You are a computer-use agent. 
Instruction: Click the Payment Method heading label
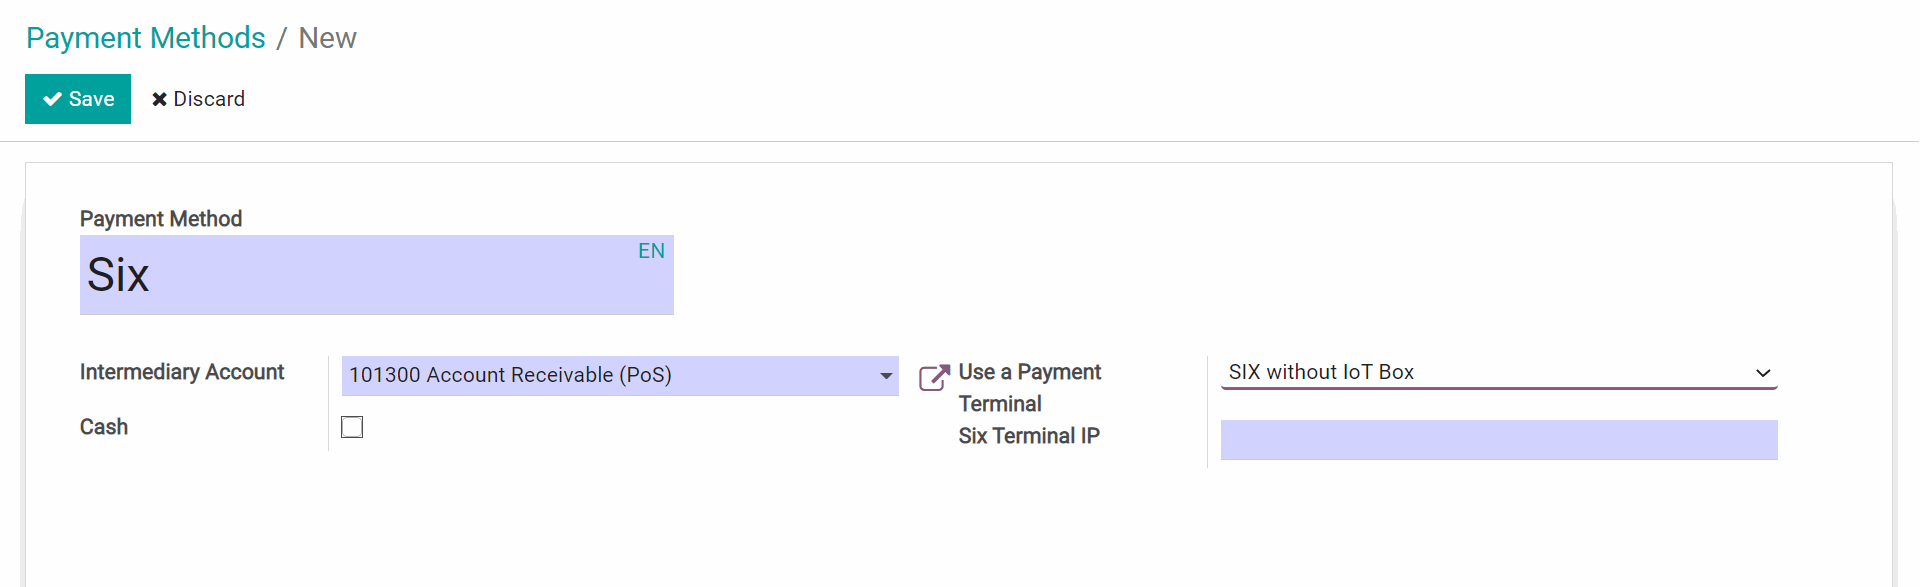pyautogui.click(x=161, y=219)
